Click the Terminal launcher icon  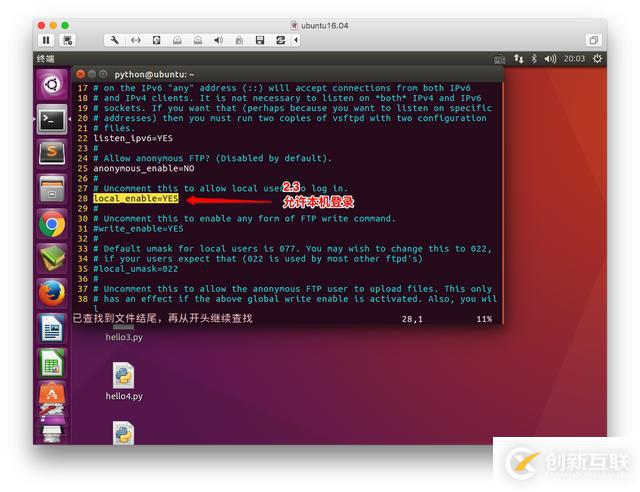click(52, 119)
